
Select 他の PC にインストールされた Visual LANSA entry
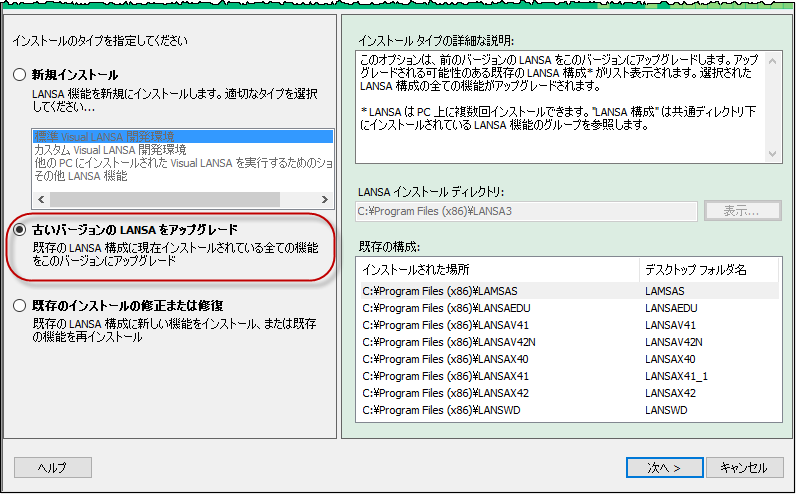click(183, 163)
